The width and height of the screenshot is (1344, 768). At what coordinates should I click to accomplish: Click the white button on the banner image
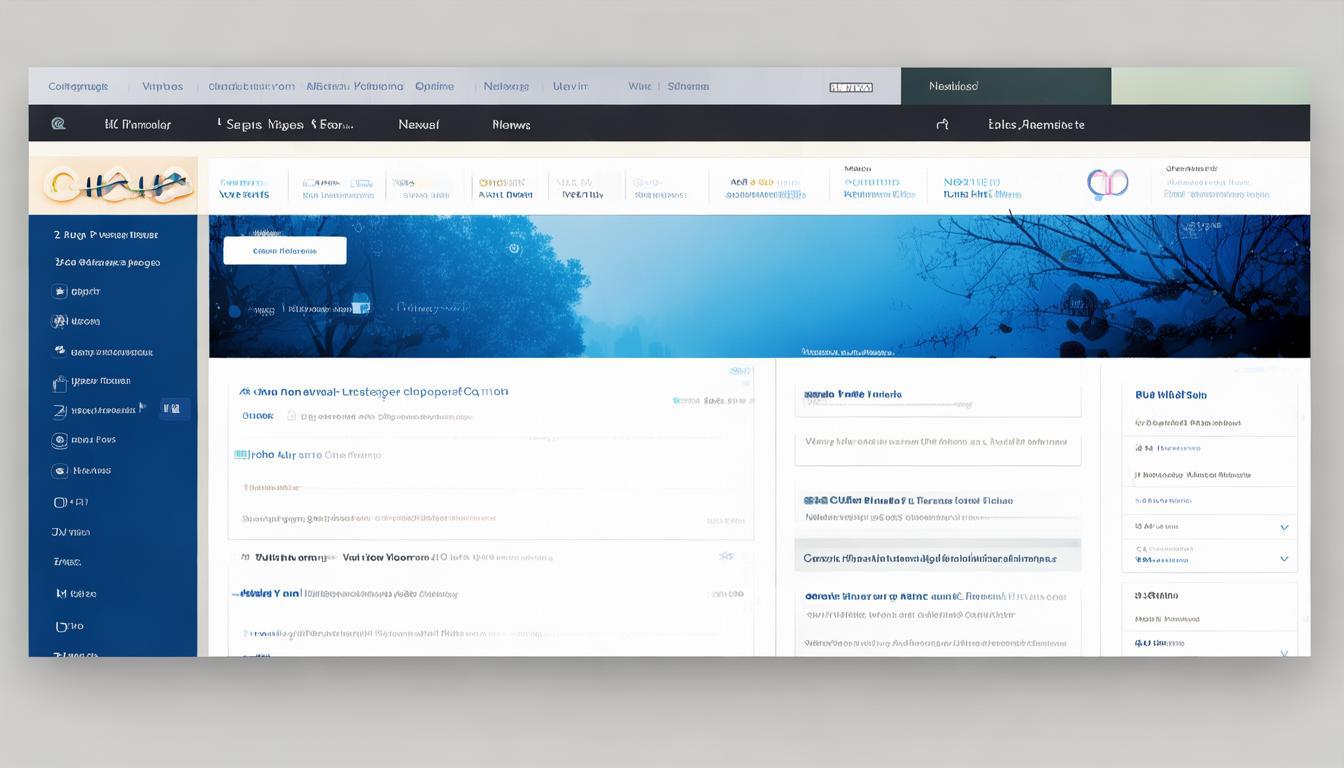click(285, 251)
